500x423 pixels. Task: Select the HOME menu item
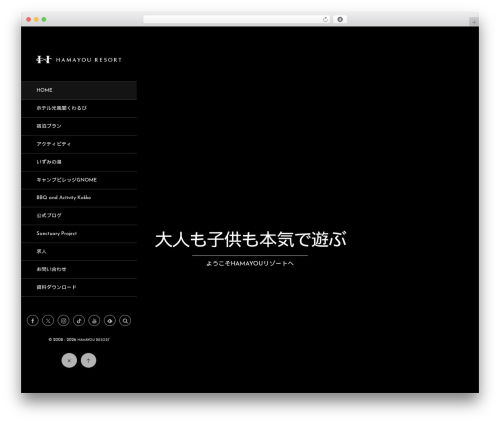tap(79, 90)
